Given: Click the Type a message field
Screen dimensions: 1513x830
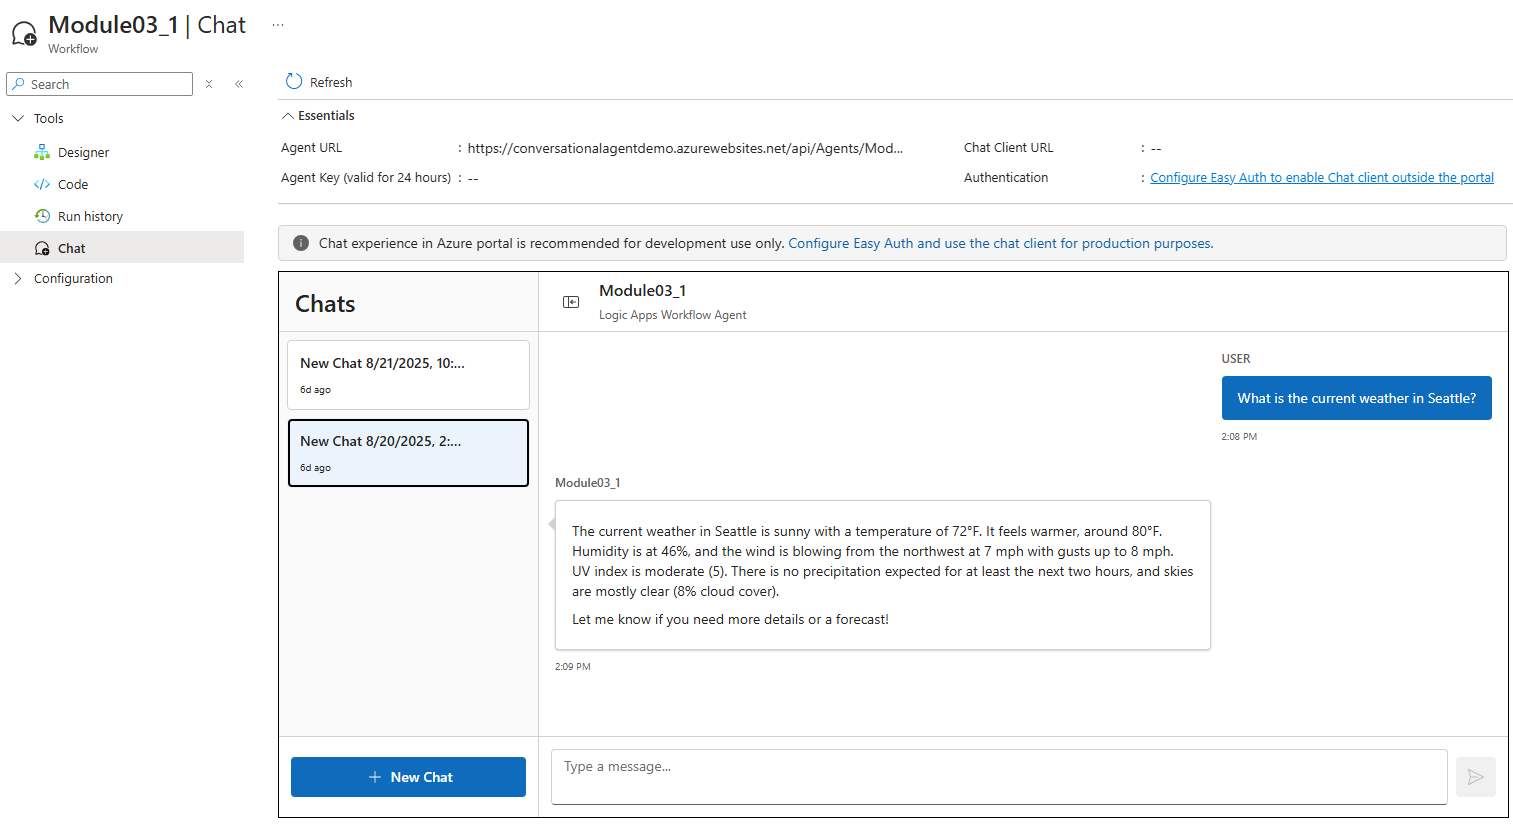Looking at the screenshot, I should pyautogui.click(x=998, y=776).
